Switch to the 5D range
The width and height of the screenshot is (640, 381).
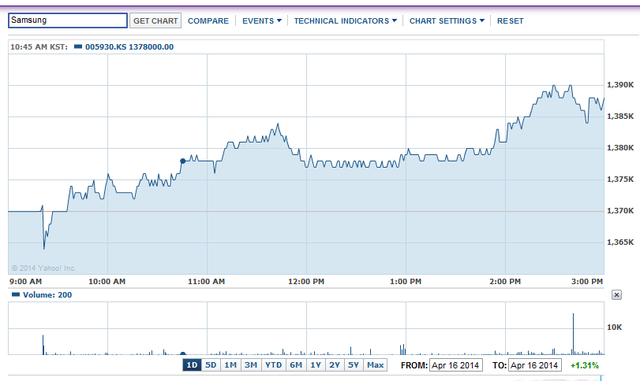pyautogui.click(x=211, y=365)
